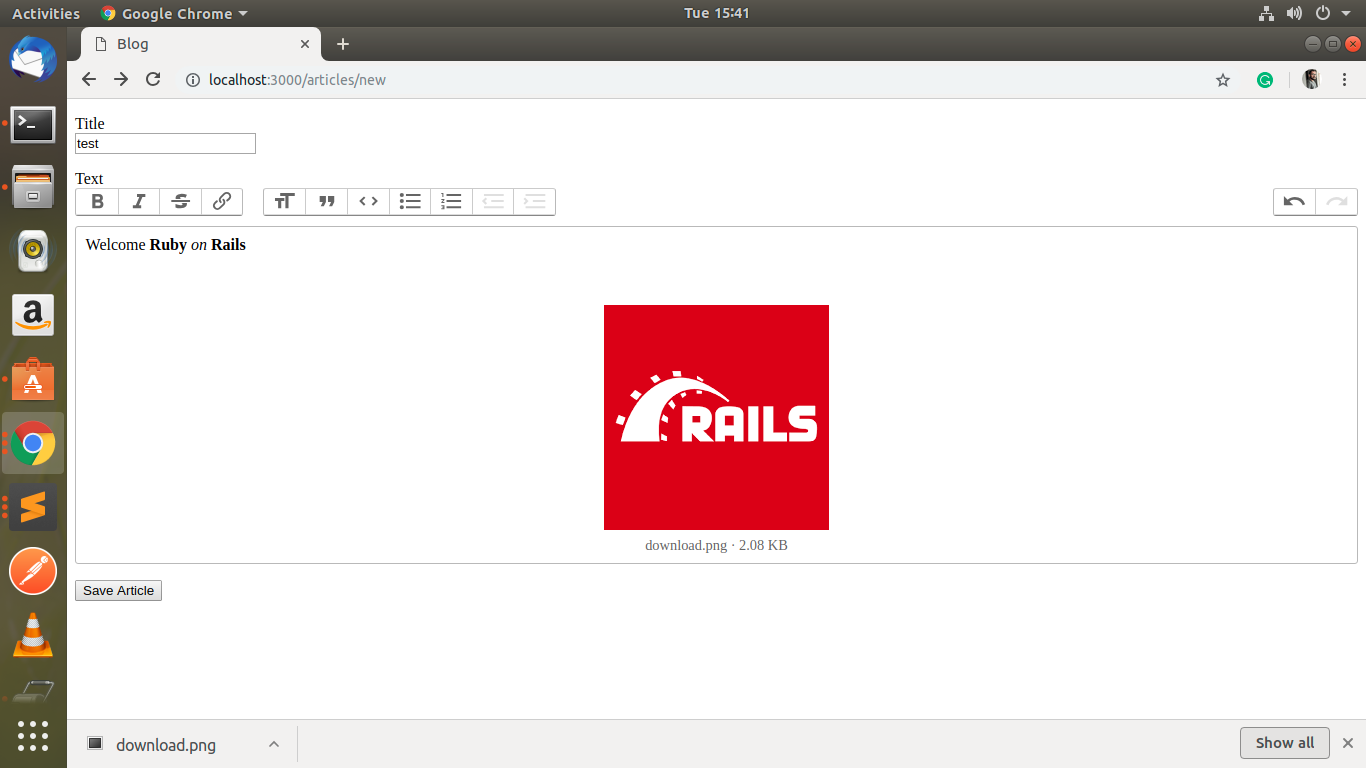The height and width of the screenshot is (768, 1366).
Task: Open Rhythmbox from the dock
Action: [x=33, y=251]
